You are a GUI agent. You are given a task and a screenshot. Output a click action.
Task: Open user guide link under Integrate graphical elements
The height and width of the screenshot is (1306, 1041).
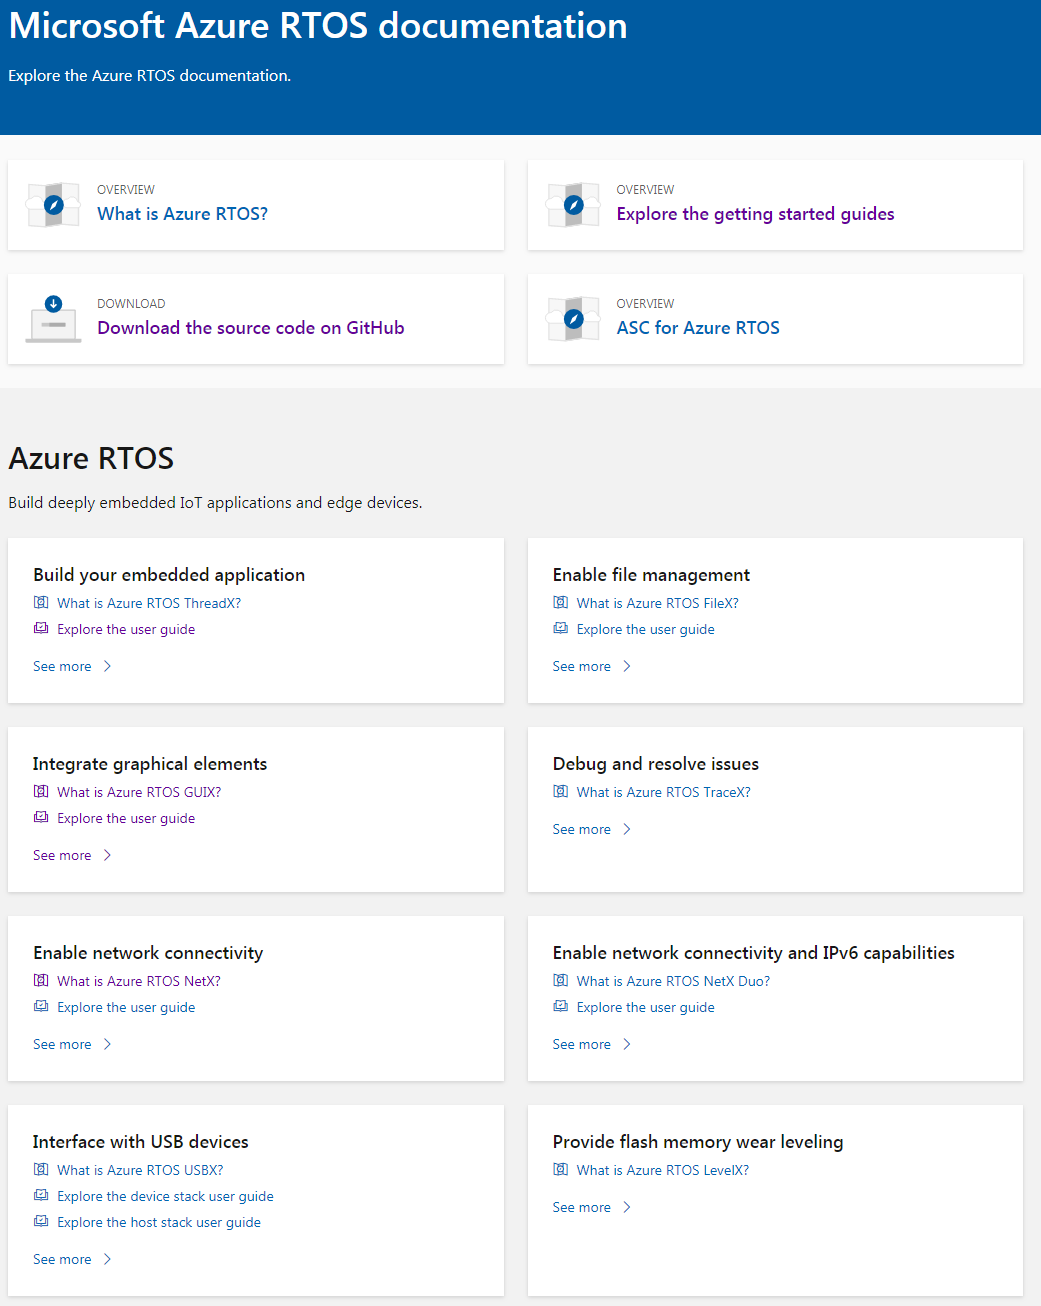coord(126,818)
